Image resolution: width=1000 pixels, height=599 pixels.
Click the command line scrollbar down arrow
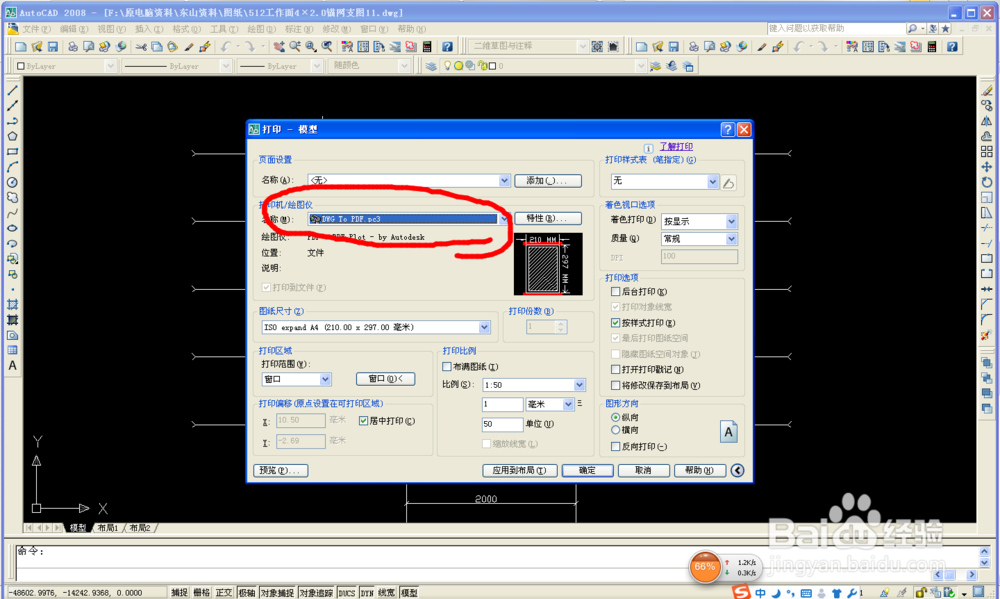985,564
